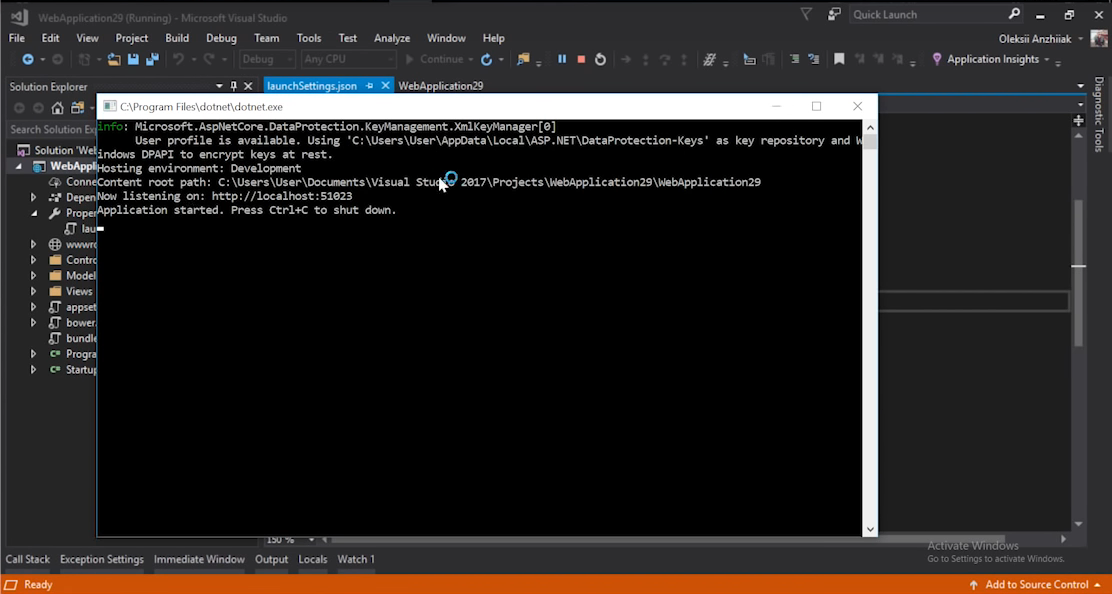Open the Oleksii Anzhiiak account dropdown
The height and width of the screenshot is (594, 1112).
(x=1081, y=39)
